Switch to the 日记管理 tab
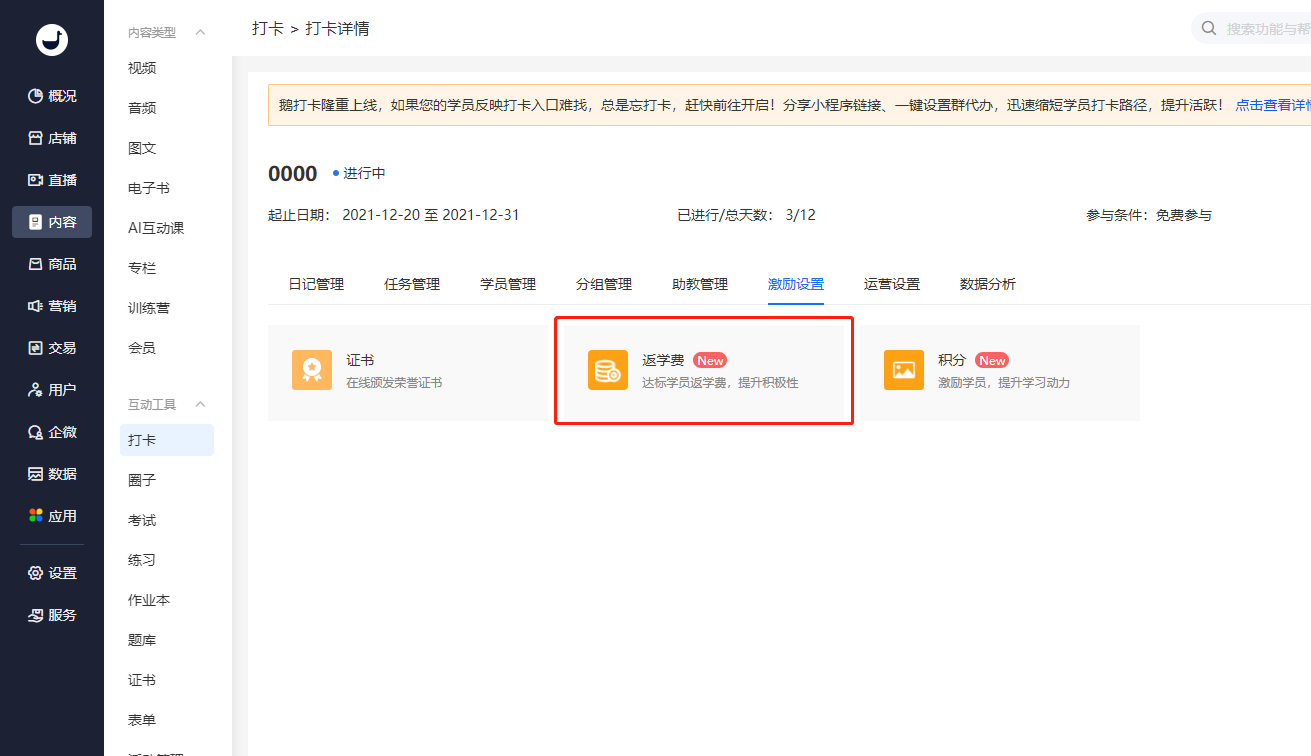Screen dimensions: 1311x756 (x=316, y=284)
